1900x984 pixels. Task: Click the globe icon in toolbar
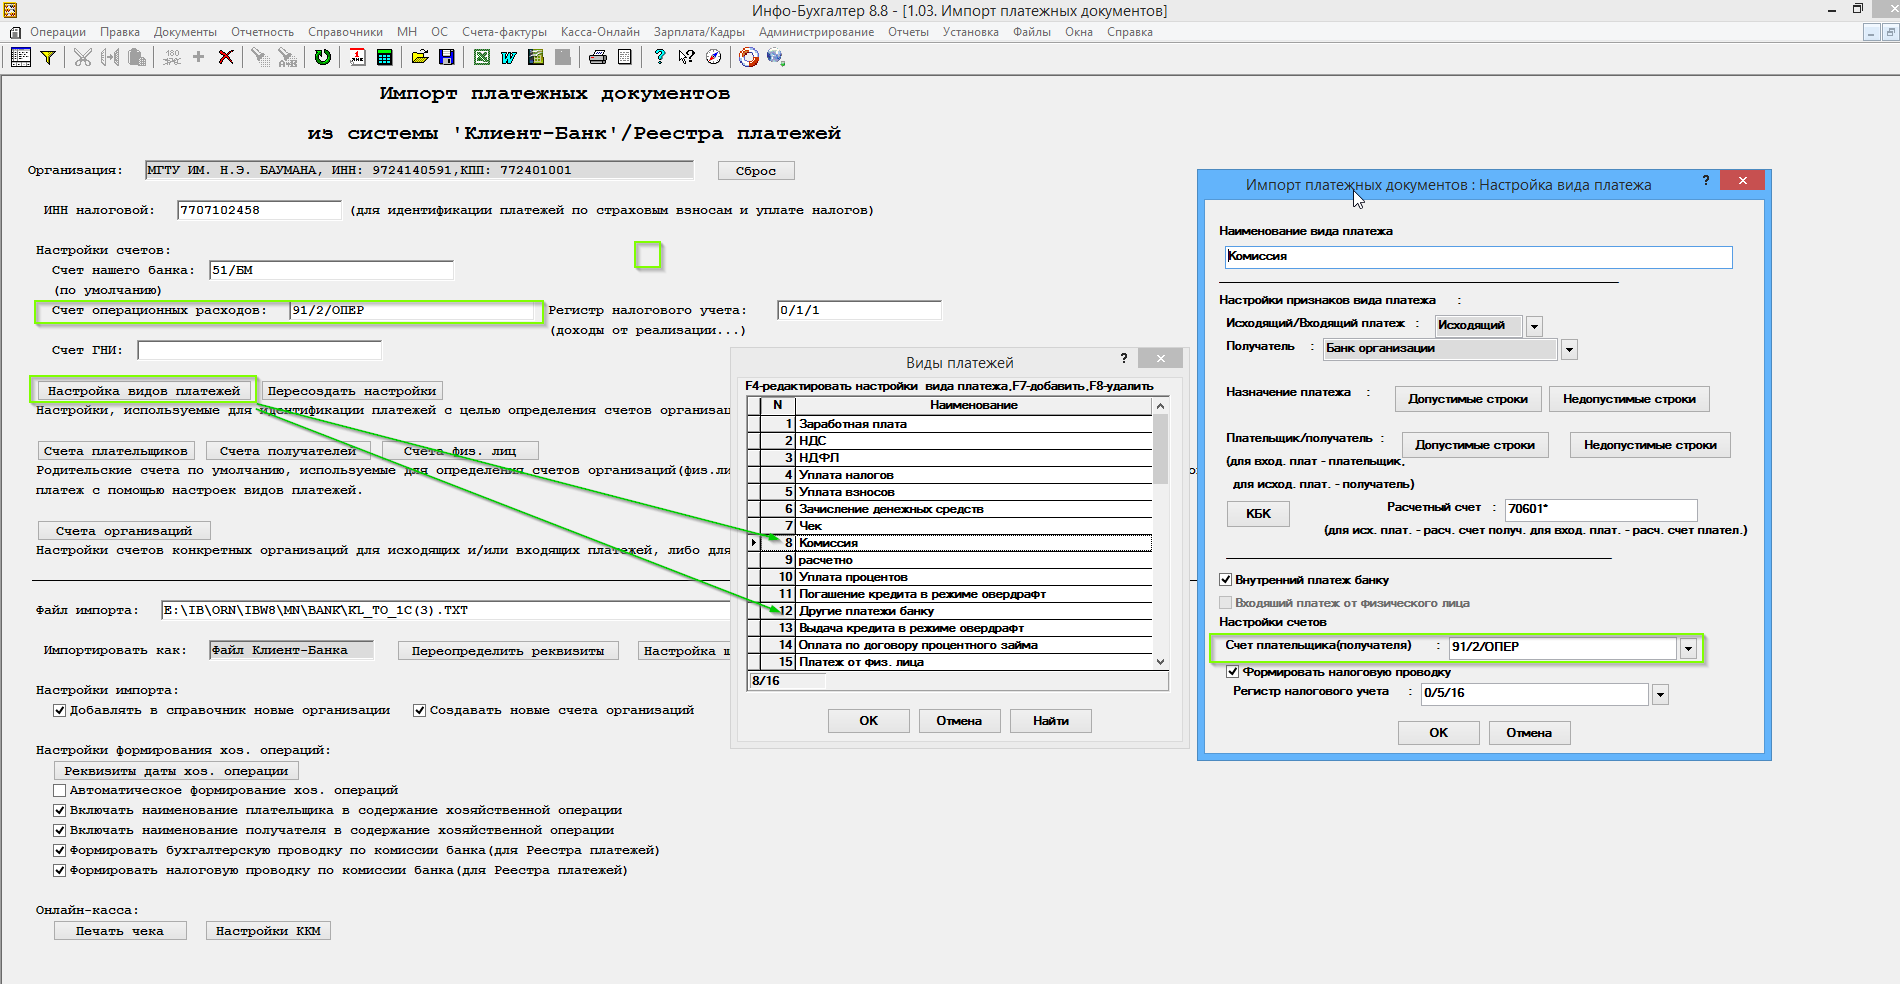[776, 57]
